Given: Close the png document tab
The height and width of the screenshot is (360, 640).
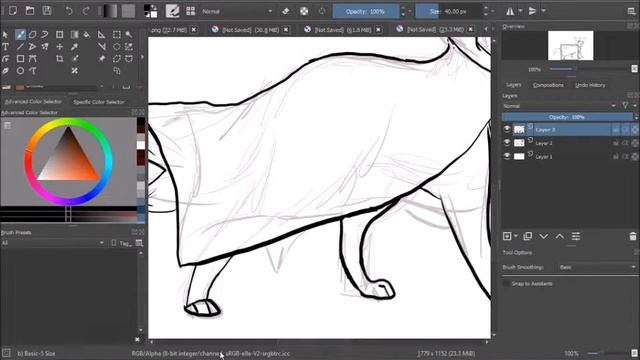Looking at the screenshot, I should (x=194, y=29).
